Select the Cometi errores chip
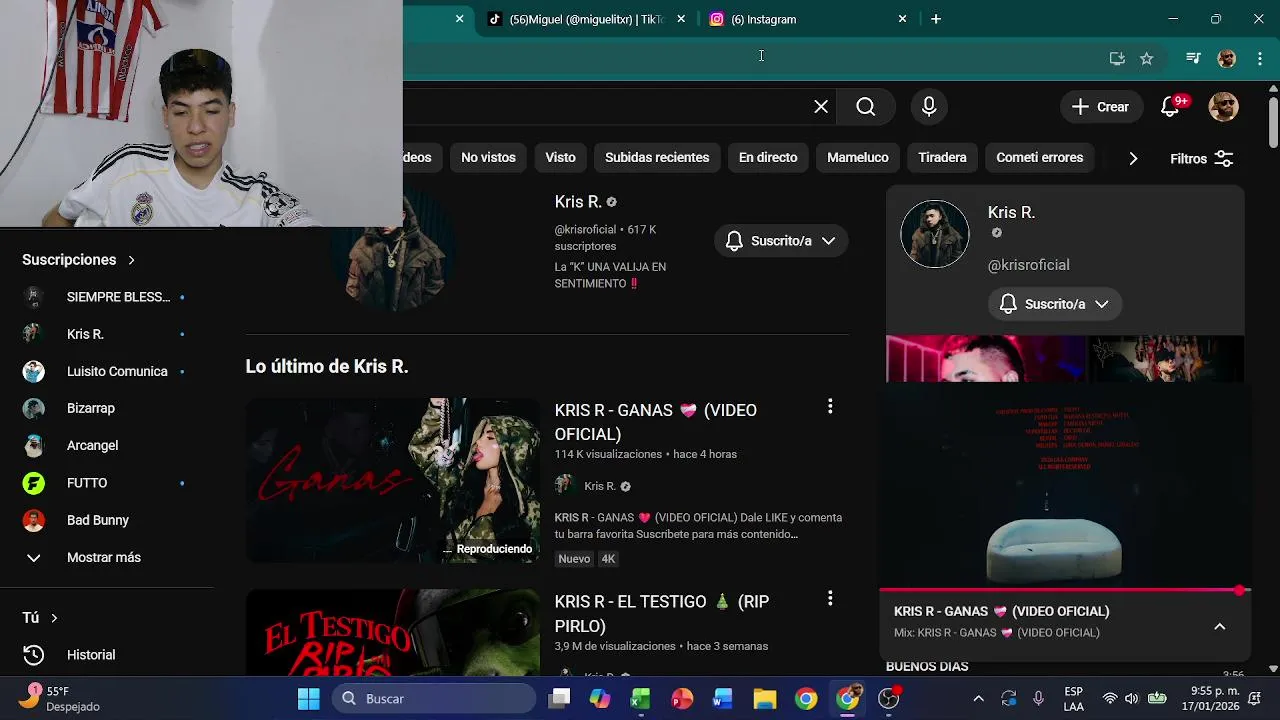The height and width of the screenshot is (720, 1280). [x=1039, y=158]
